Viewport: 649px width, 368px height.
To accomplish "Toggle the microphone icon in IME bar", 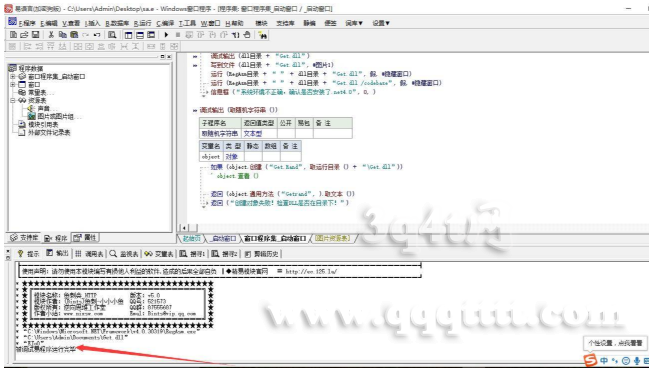I will pyautogui.click(x=637, y=361).
